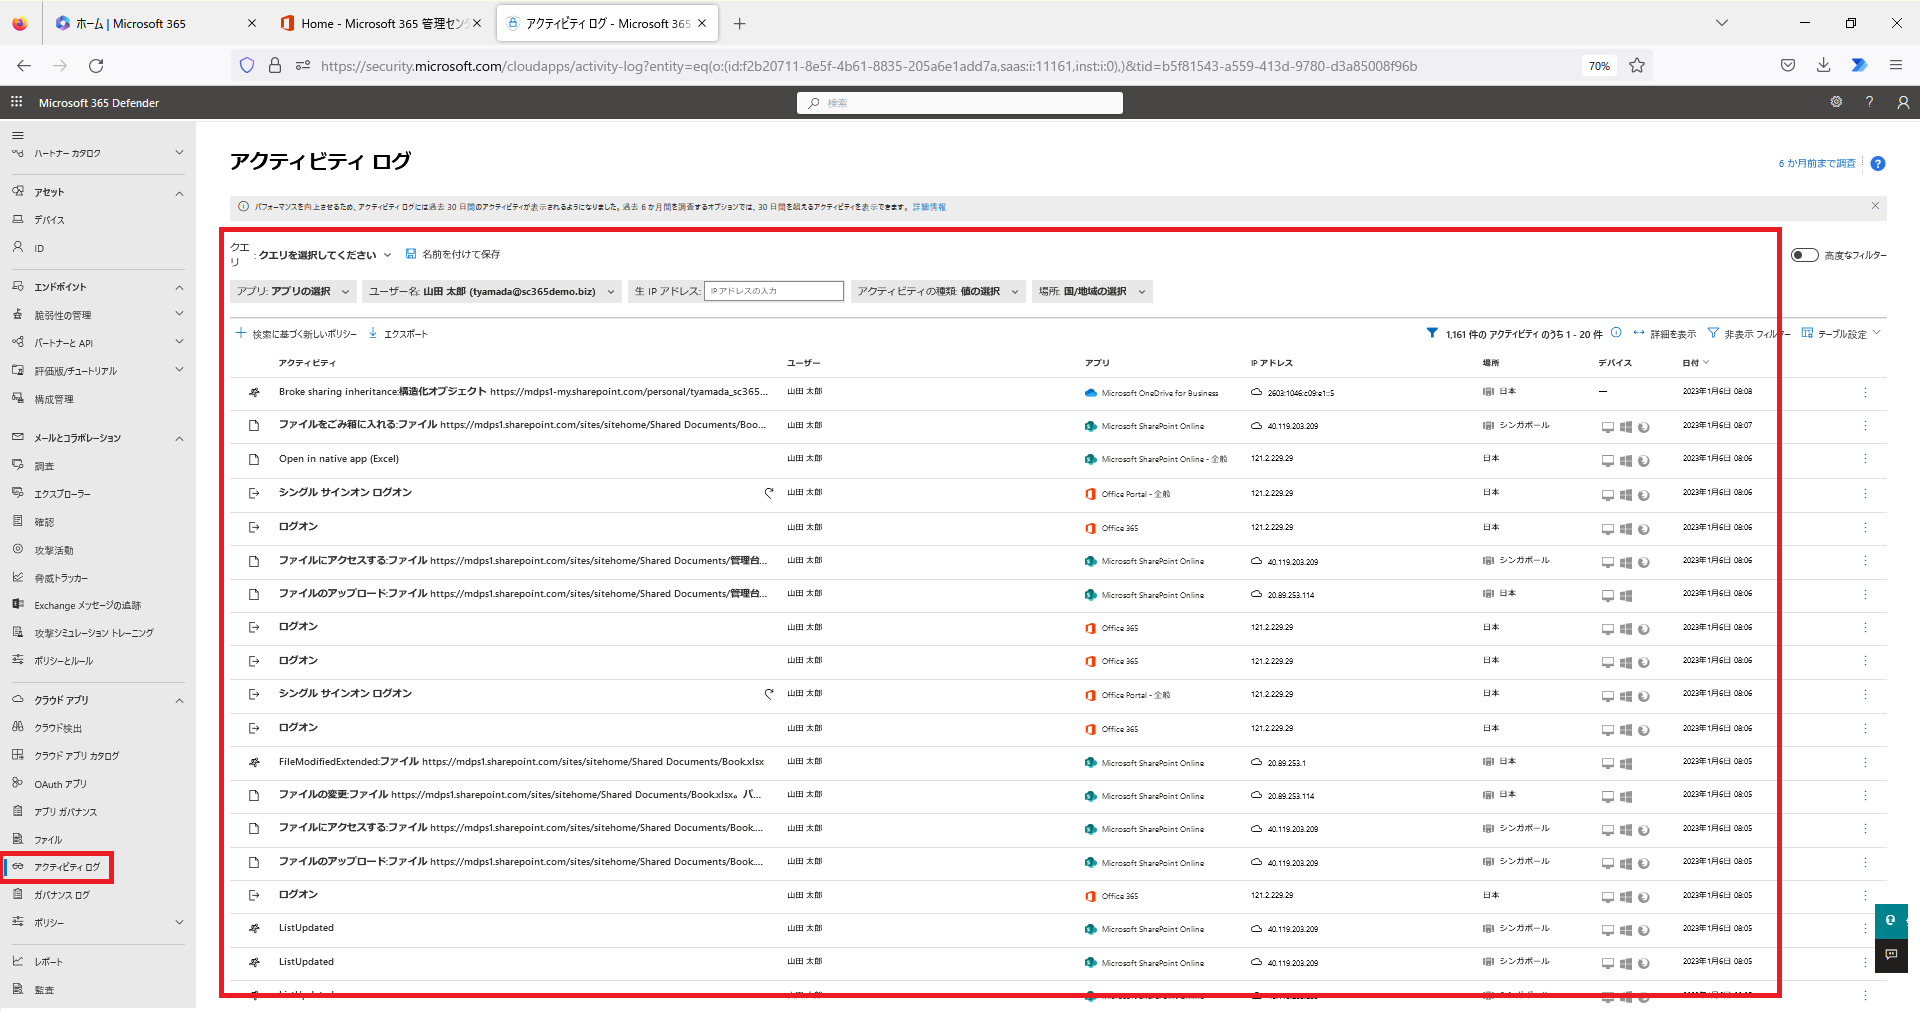
Task: Open row menu for Broke sharing inheritance activity
Action: point(1865,392)
